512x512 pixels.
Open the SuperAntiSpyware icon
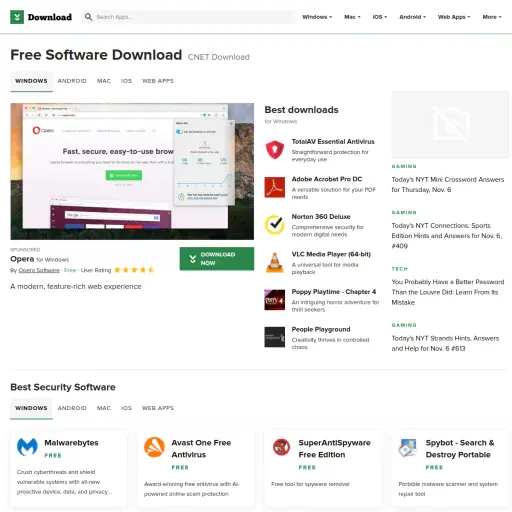[281, 447]
